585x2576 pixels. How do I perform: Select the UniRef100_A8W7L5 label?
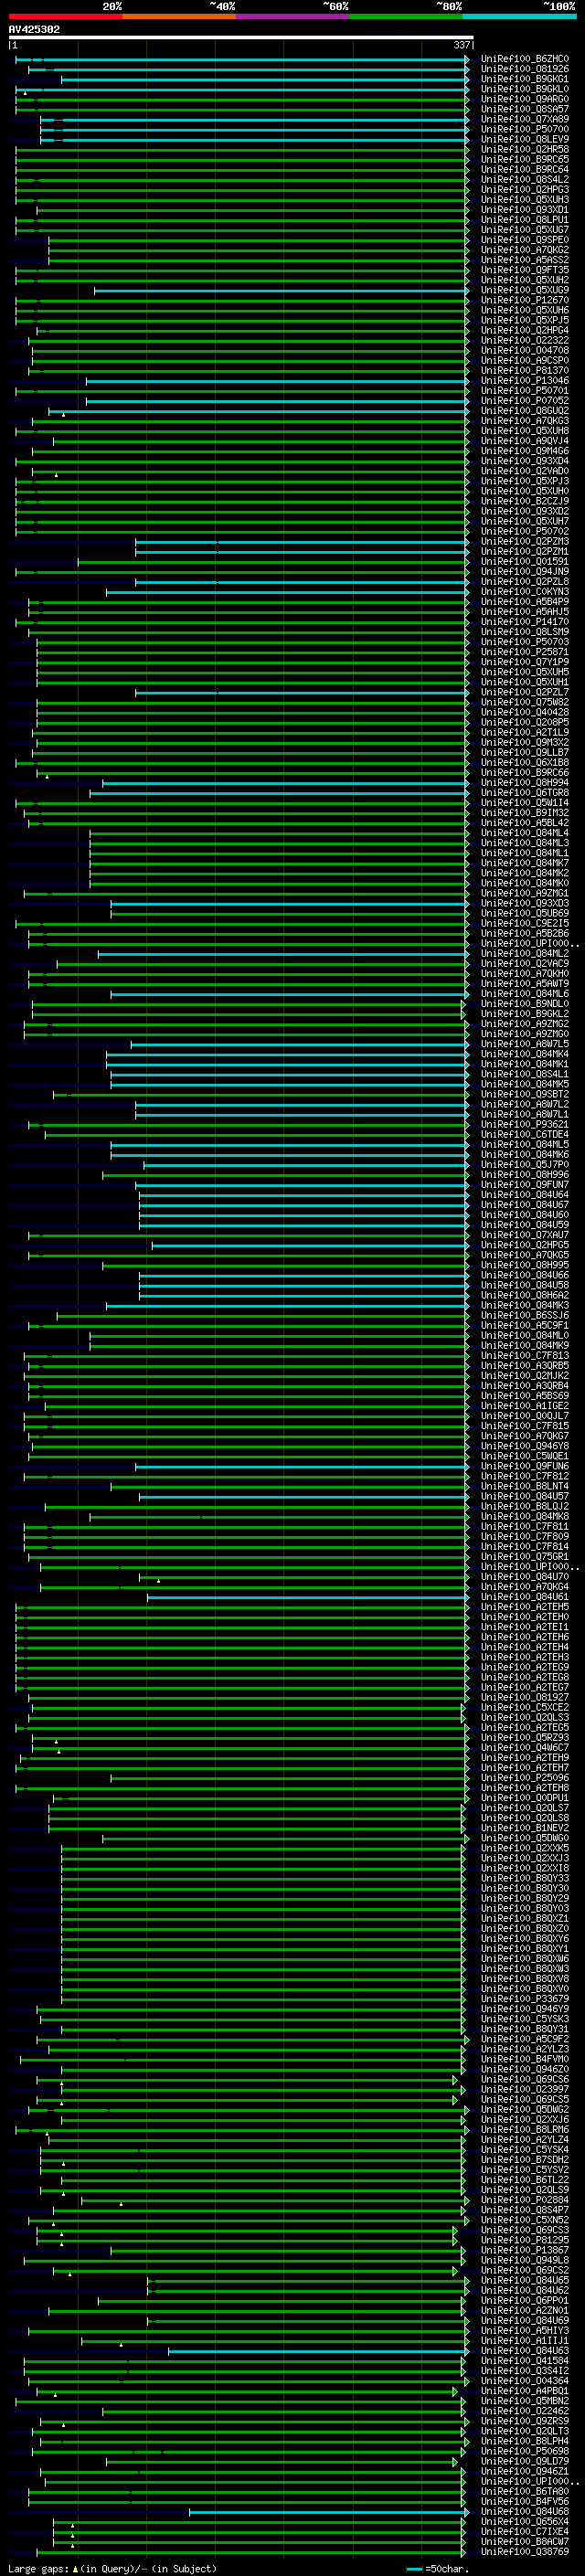point(524,1044)
